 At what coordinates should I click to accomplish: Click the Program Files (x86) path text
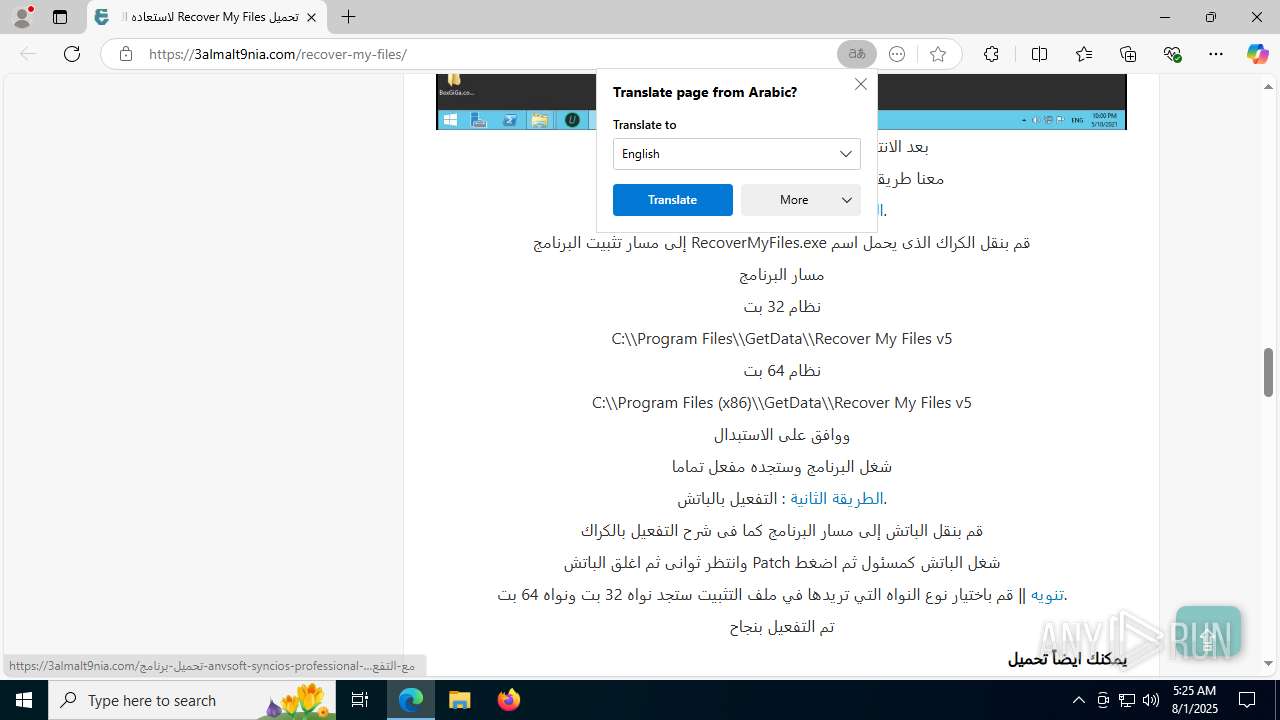[x=782, y=403]
